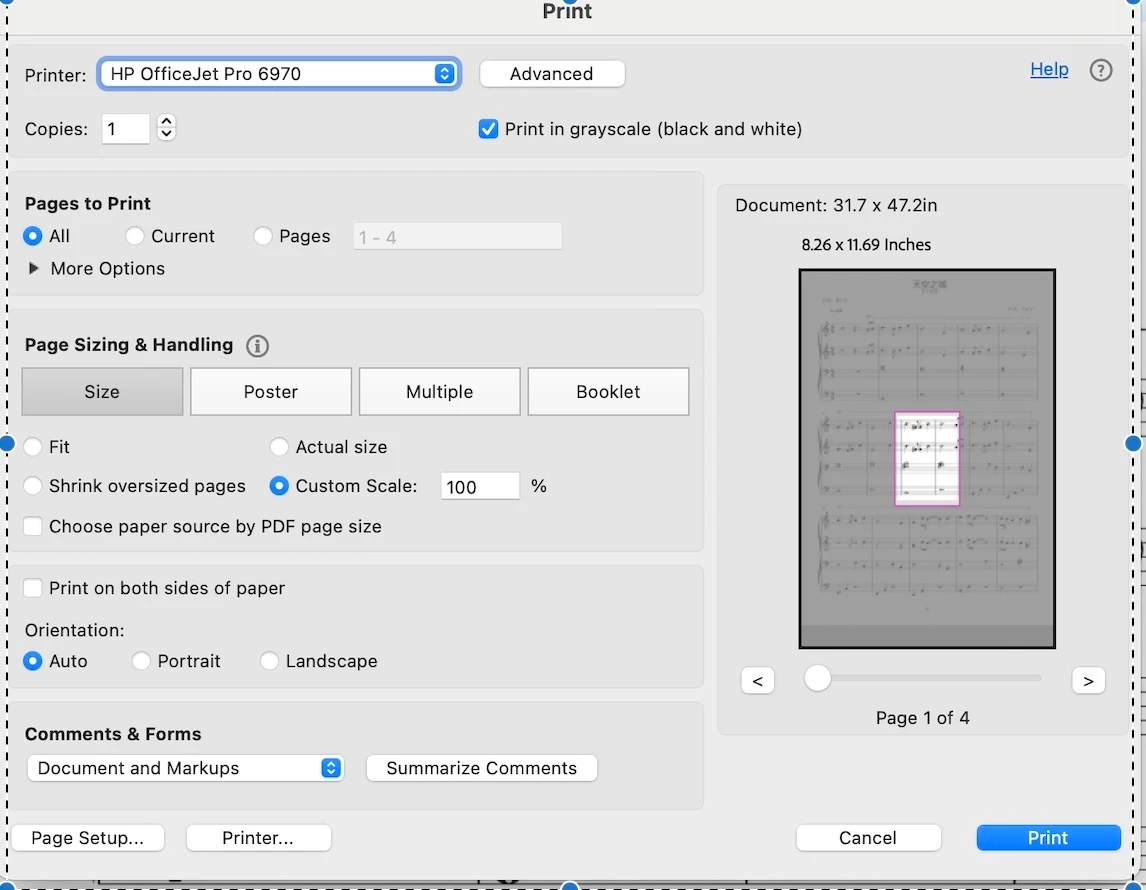
Task: Open the Printer selection dropdown
Action: tap(279, 74)
